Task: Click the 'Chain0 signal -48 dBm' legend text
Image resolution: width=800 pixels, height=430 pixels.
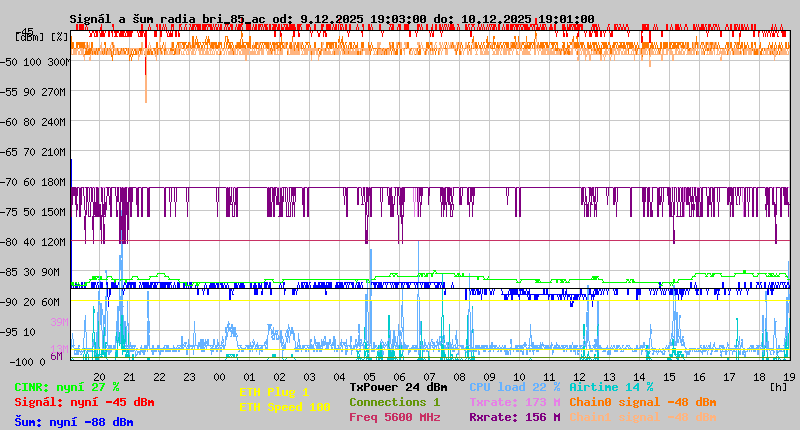Action: (x=642, y=402)
